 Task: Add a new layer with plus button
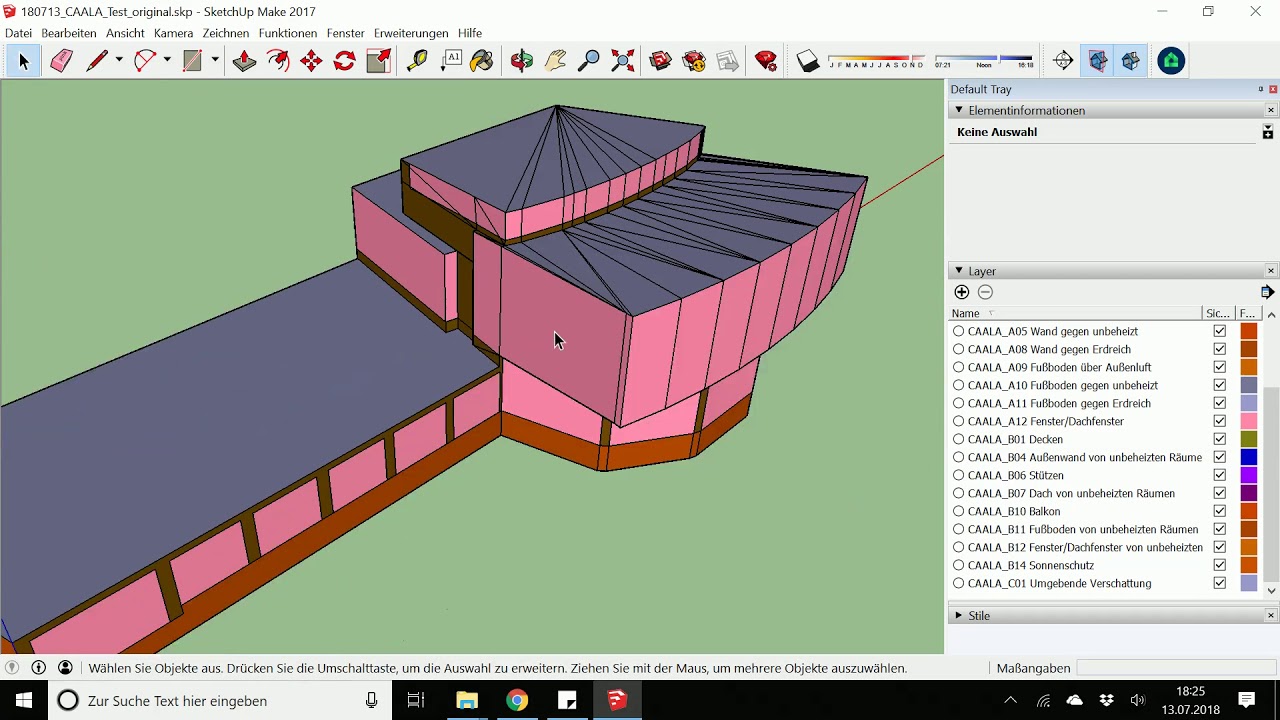(x=962, y=292)
